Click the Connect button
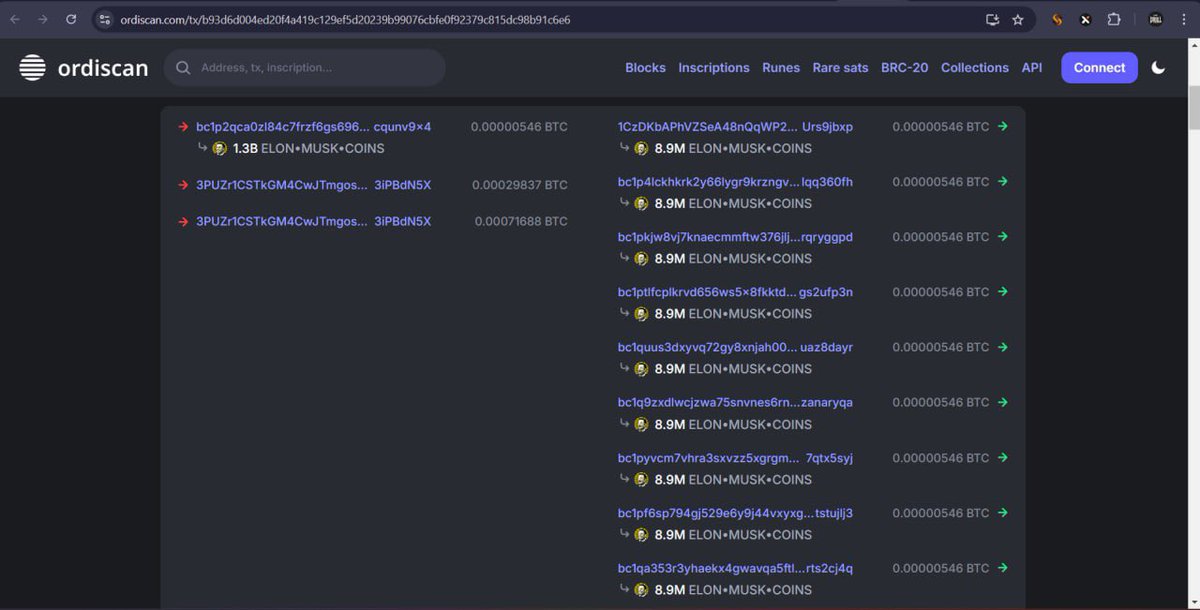The height and width of the screenshot is (610, 1200). tap(1099, 68)
